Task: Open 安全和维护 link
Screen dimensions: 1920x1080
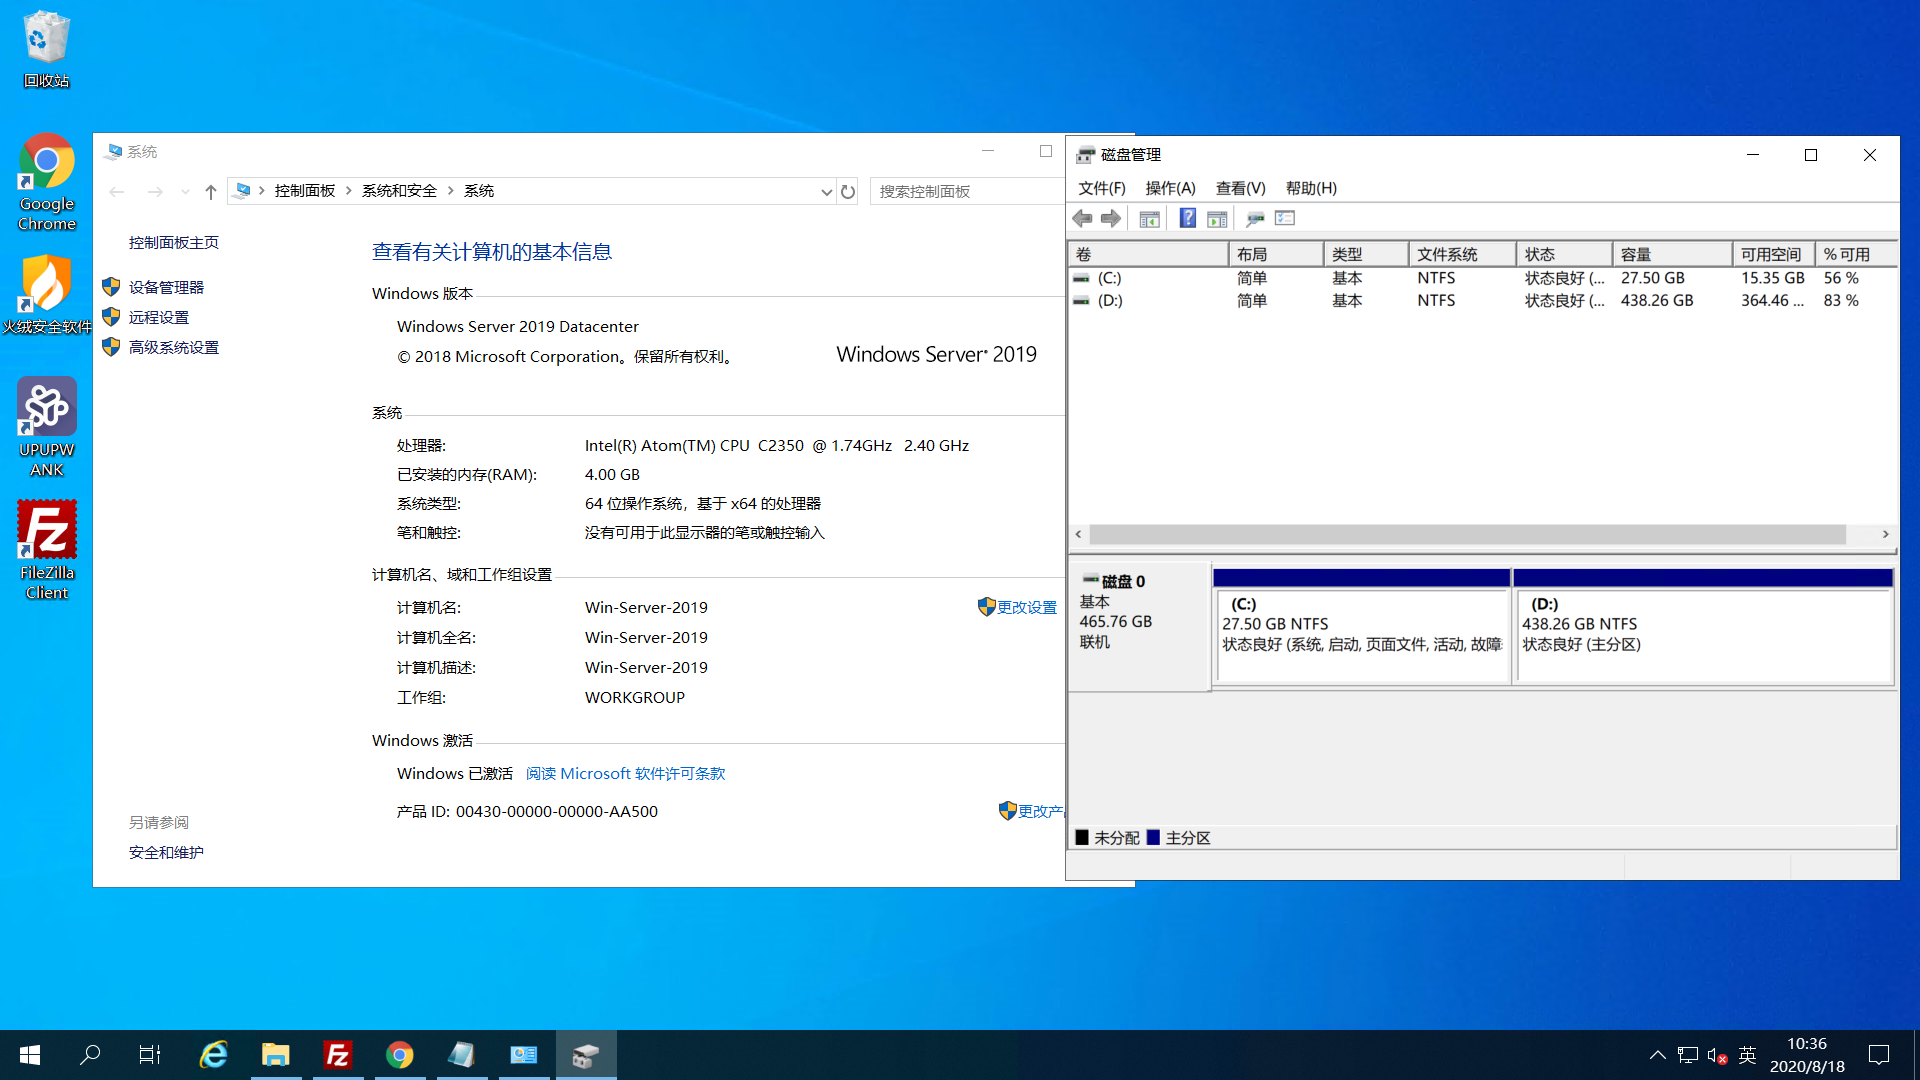Action: [166, 852]
